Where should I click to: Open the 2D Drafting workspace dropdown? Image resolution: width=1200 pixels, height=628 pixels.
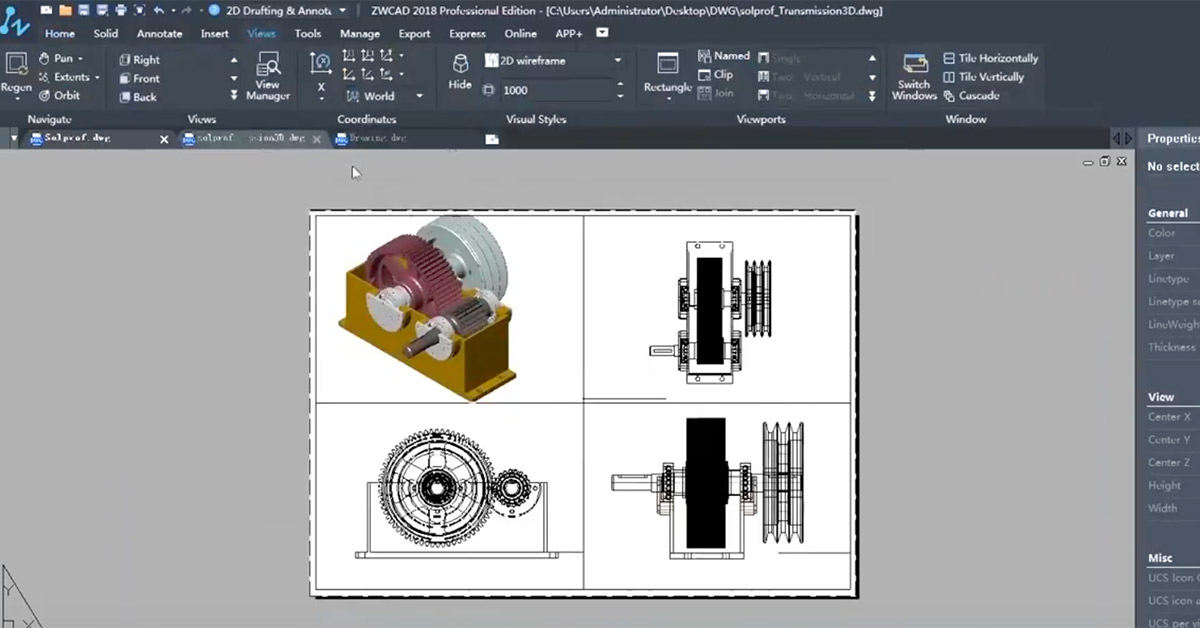(x=343, y=10)
